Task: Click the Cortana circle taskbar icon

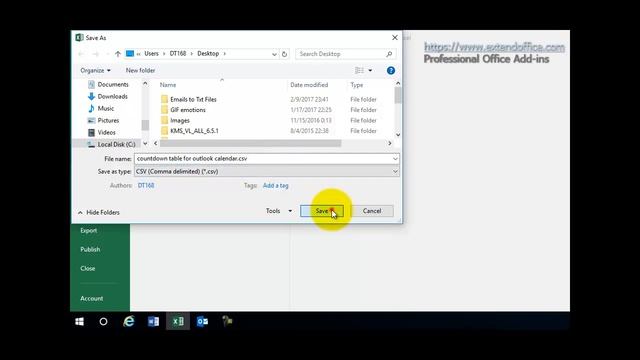Action: click(104, 322)
